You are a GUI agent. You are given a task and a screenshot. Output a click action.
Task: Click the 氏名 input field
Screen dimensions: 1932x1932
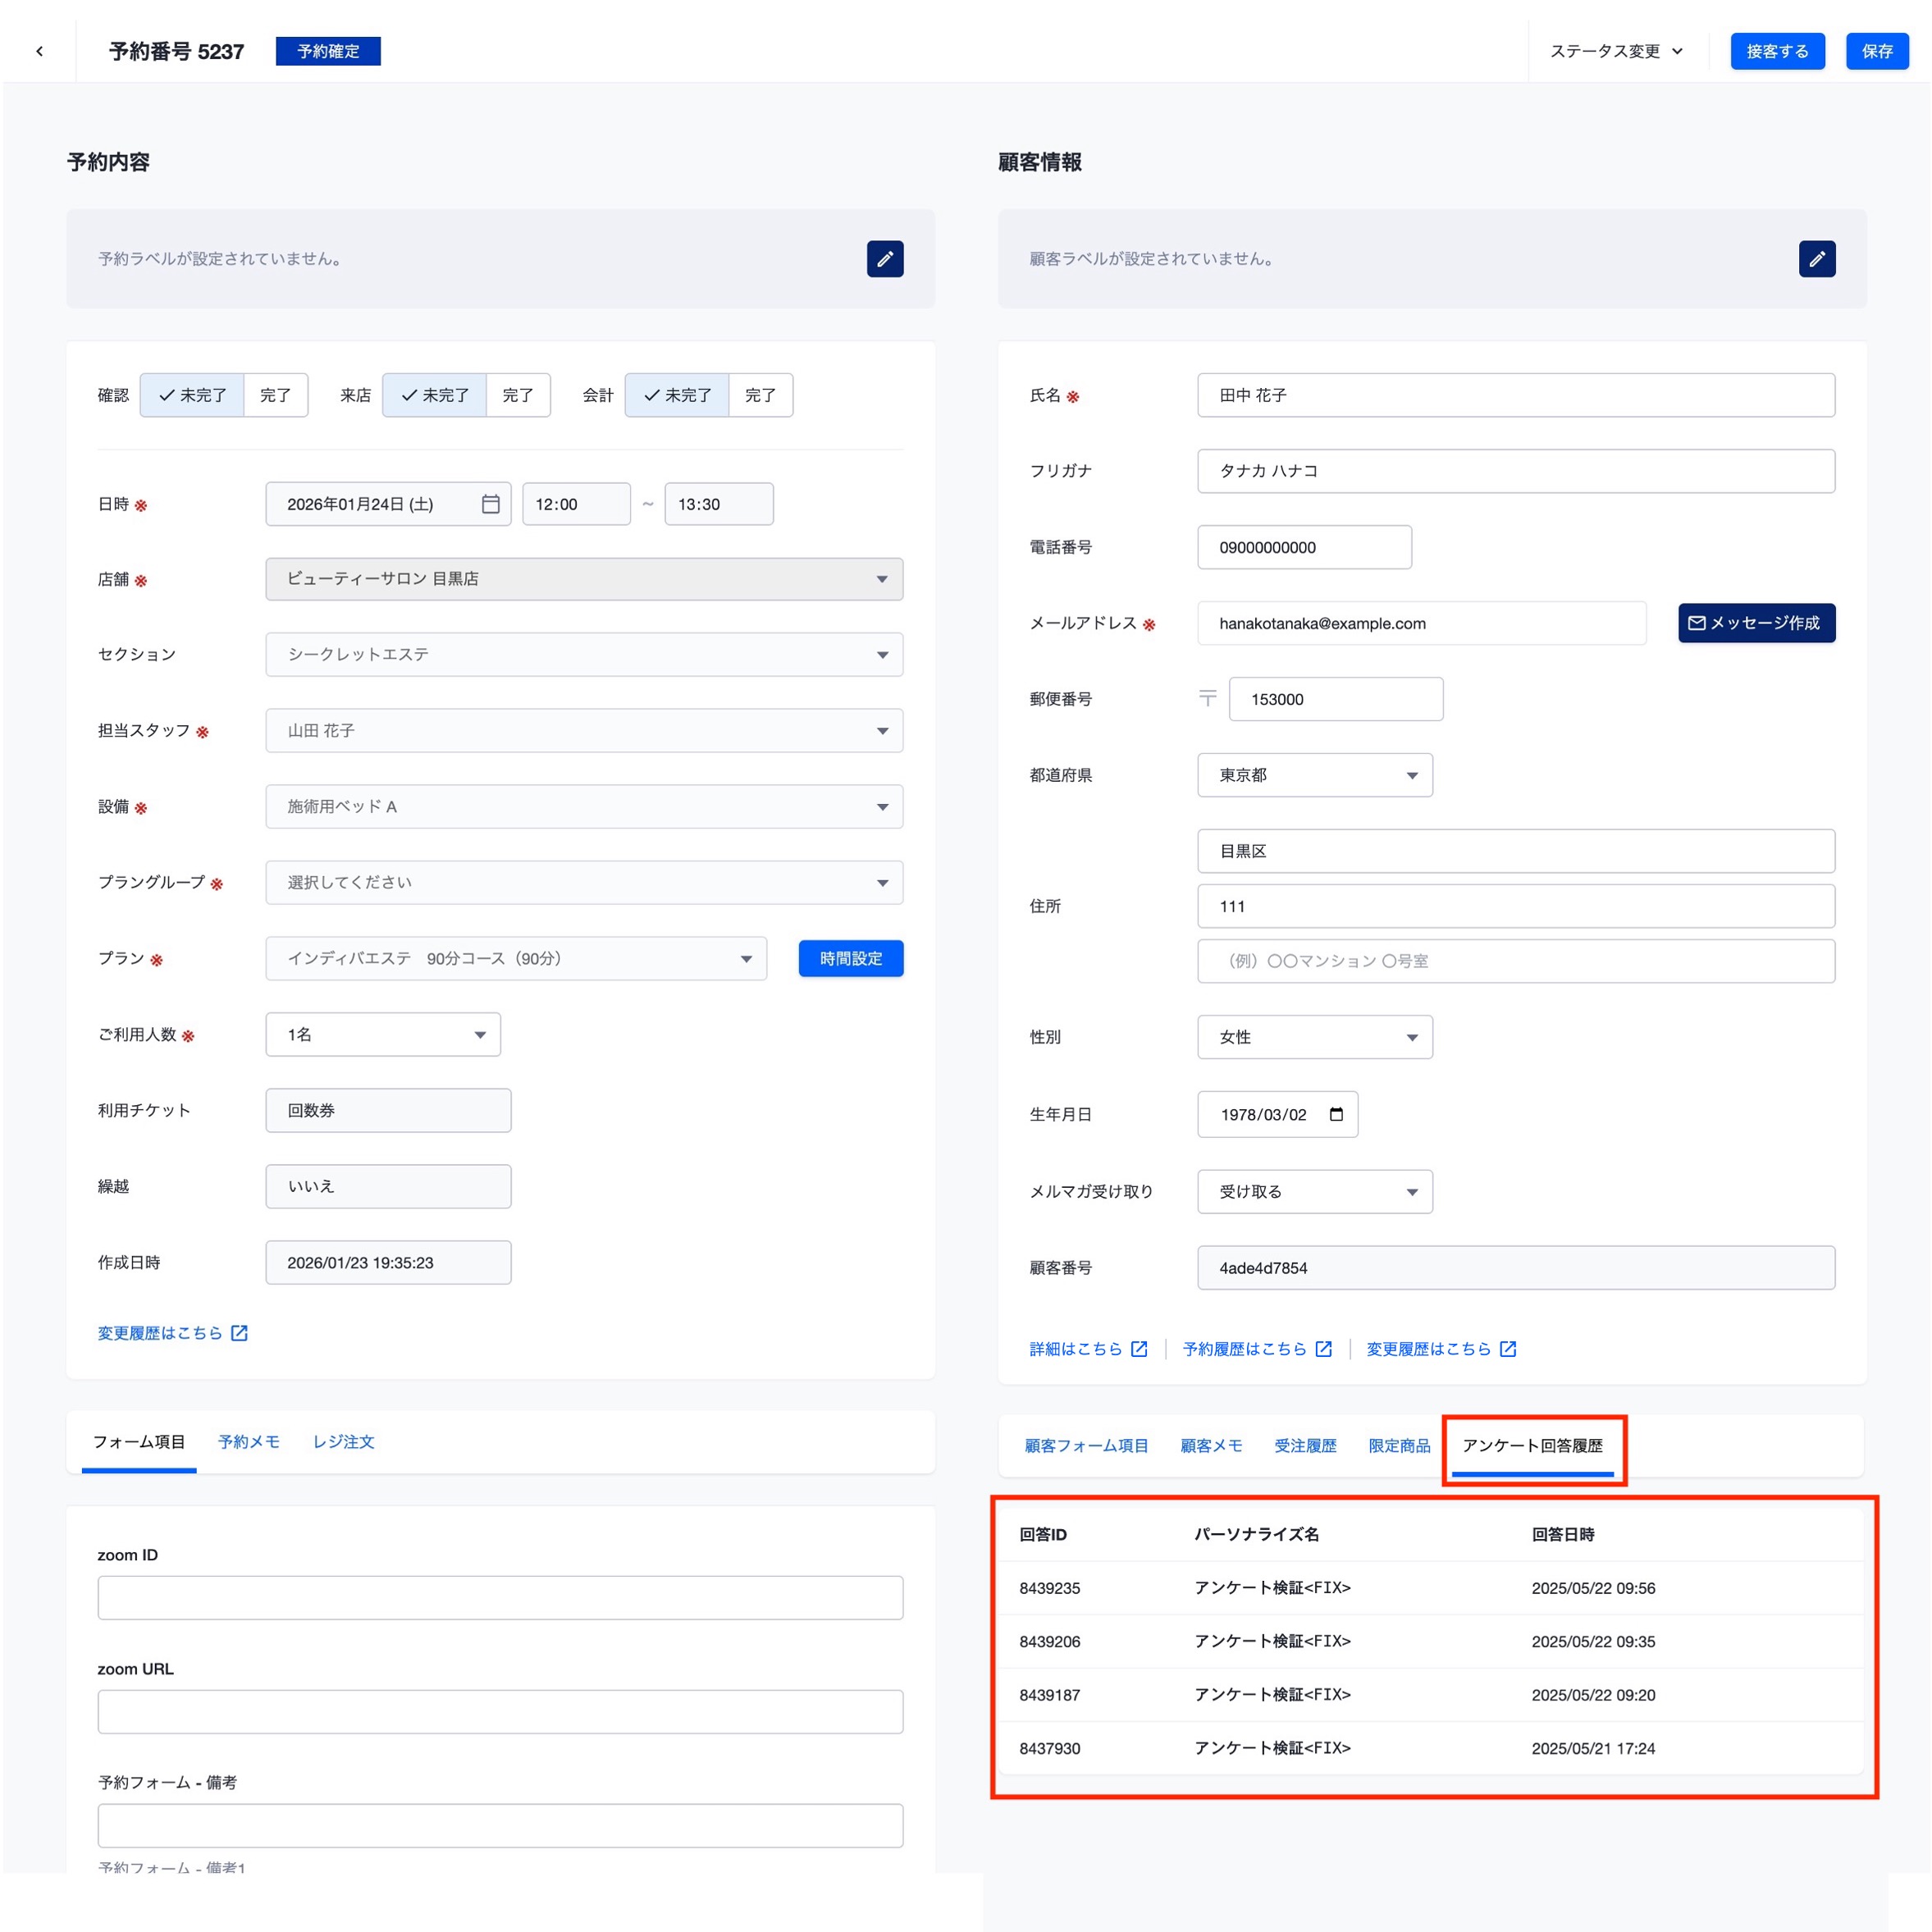click(x=1516, y=395)
